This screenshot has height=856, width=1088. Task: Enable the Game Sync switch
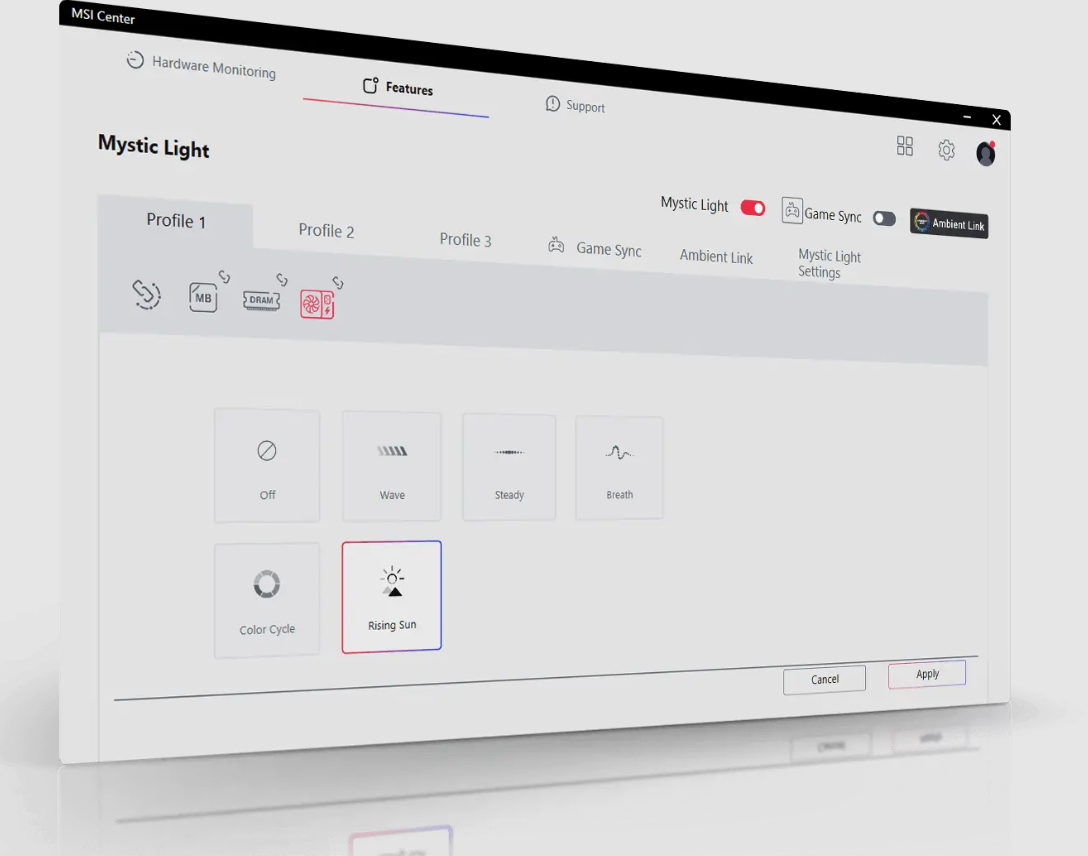coord(884,219)
